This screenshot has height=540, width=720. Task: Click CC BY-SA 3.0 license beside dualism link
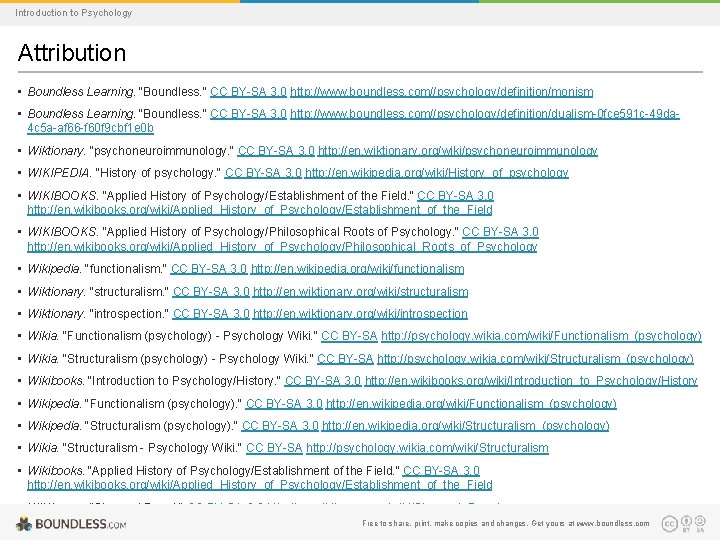click(x=248, y=113)
